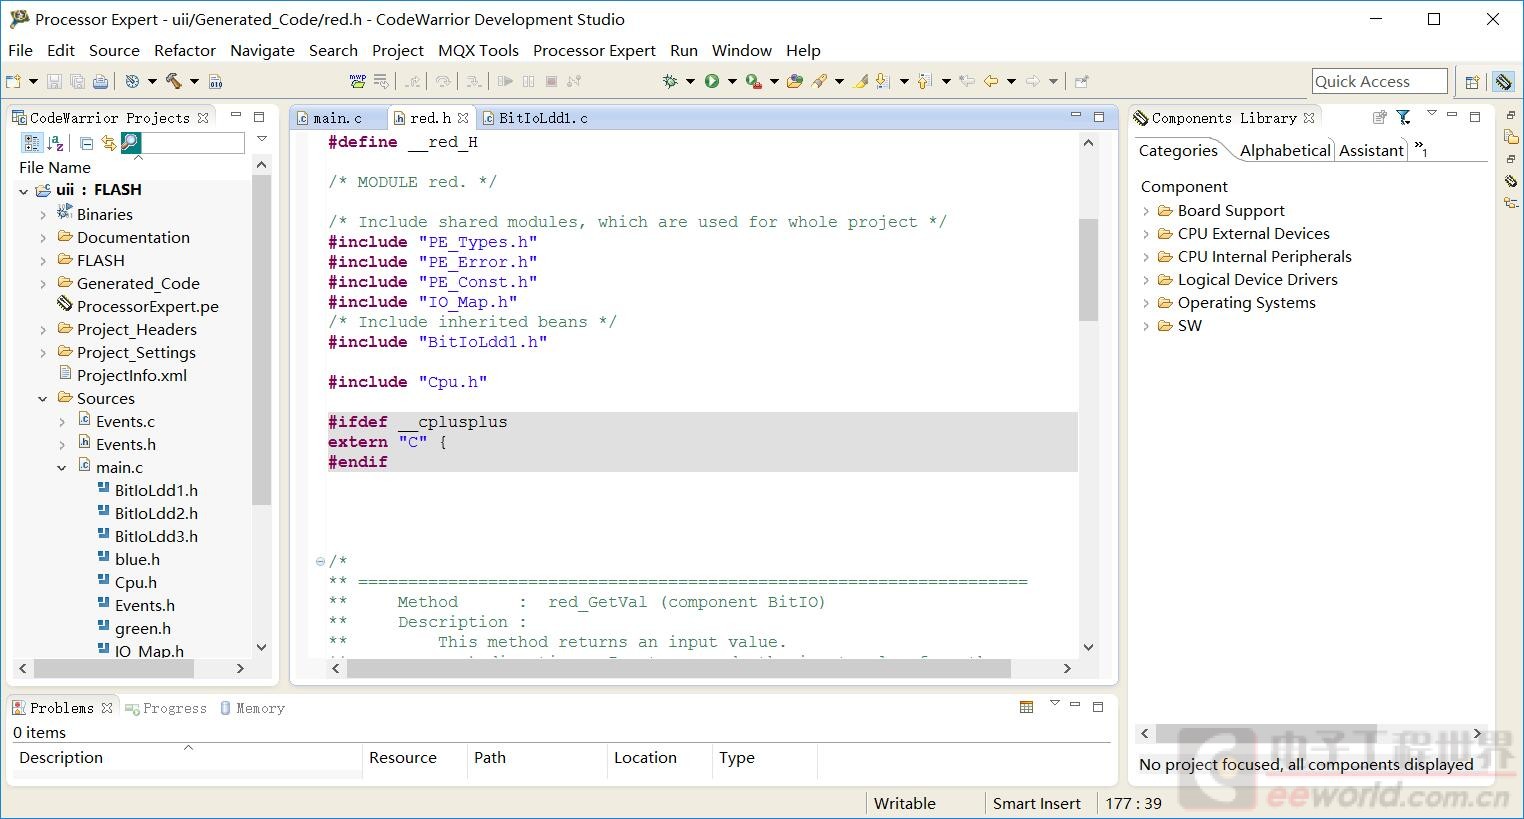The width and height of the screenshot is (1524, 819).
Task: Open the Memory tab
Action: pos(253,708)
